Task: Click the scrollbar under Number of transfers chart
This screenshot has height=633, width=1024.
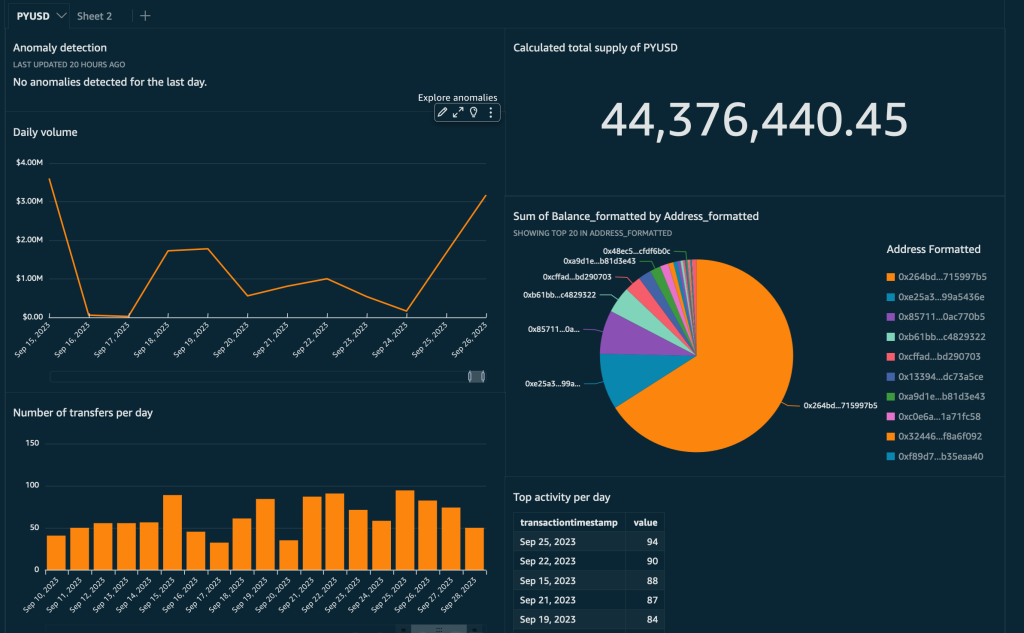Action: [x=440, y=628]
